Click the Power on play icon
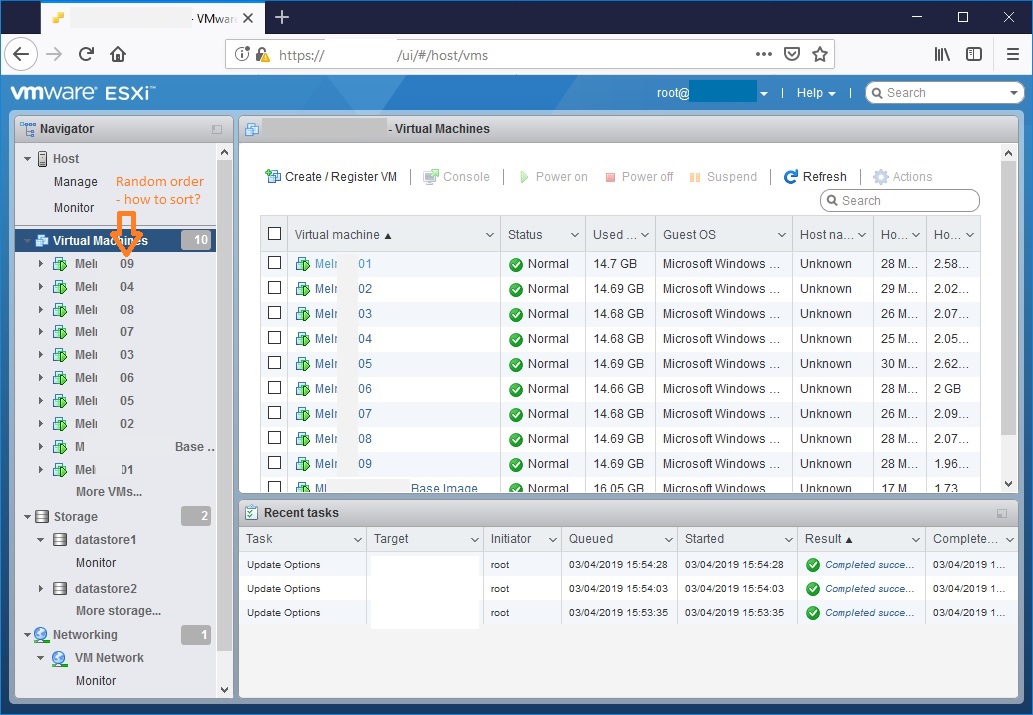The width and height of the screenshot is (1033, 715). click(x=524, y=177)
